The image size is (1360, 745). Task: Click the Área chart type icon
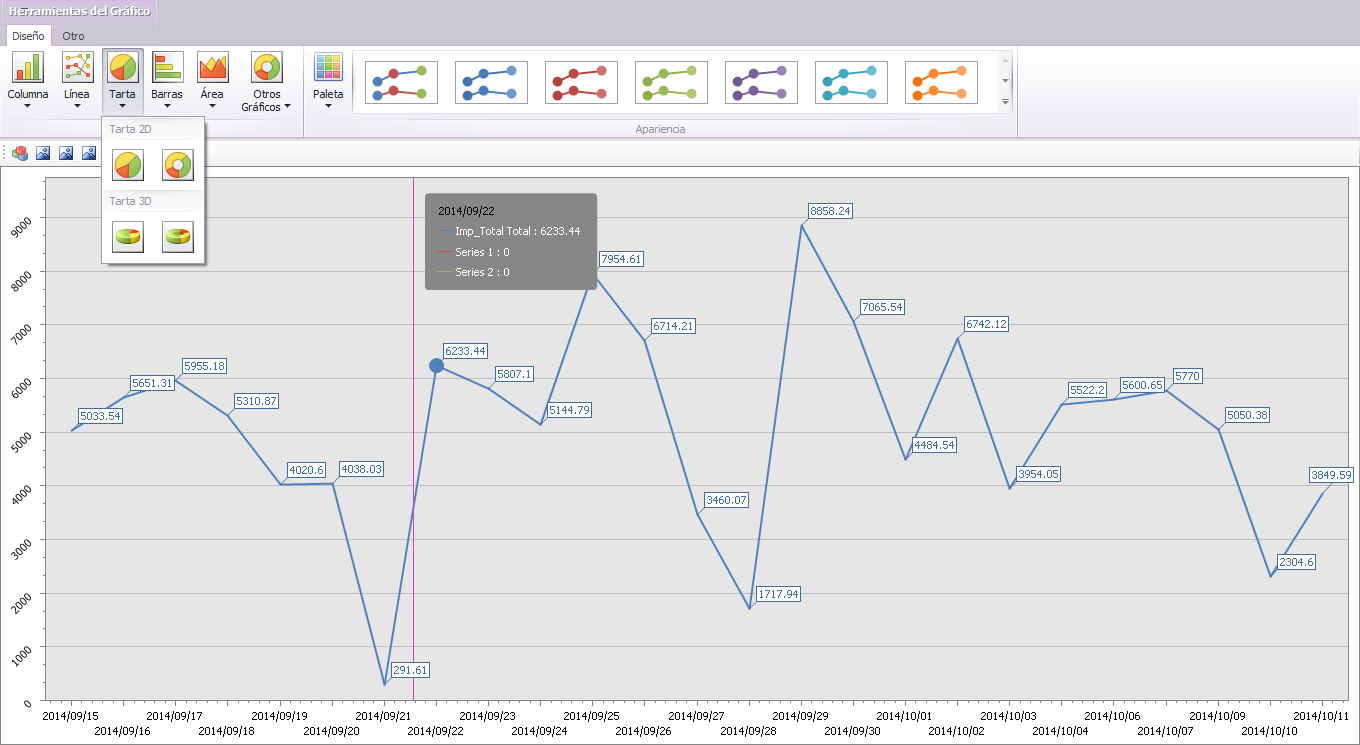click(212, 68)
